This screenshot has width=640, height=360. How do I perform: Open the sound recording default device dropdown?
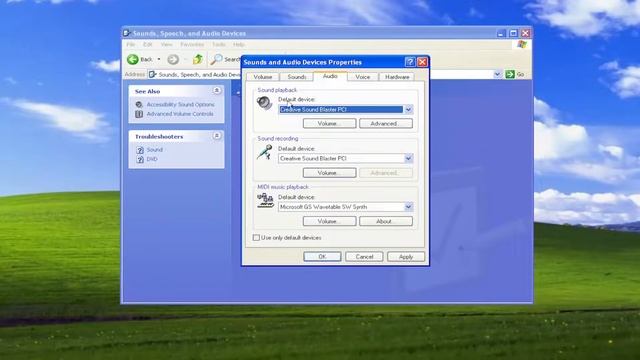click(x=408, y=158)
